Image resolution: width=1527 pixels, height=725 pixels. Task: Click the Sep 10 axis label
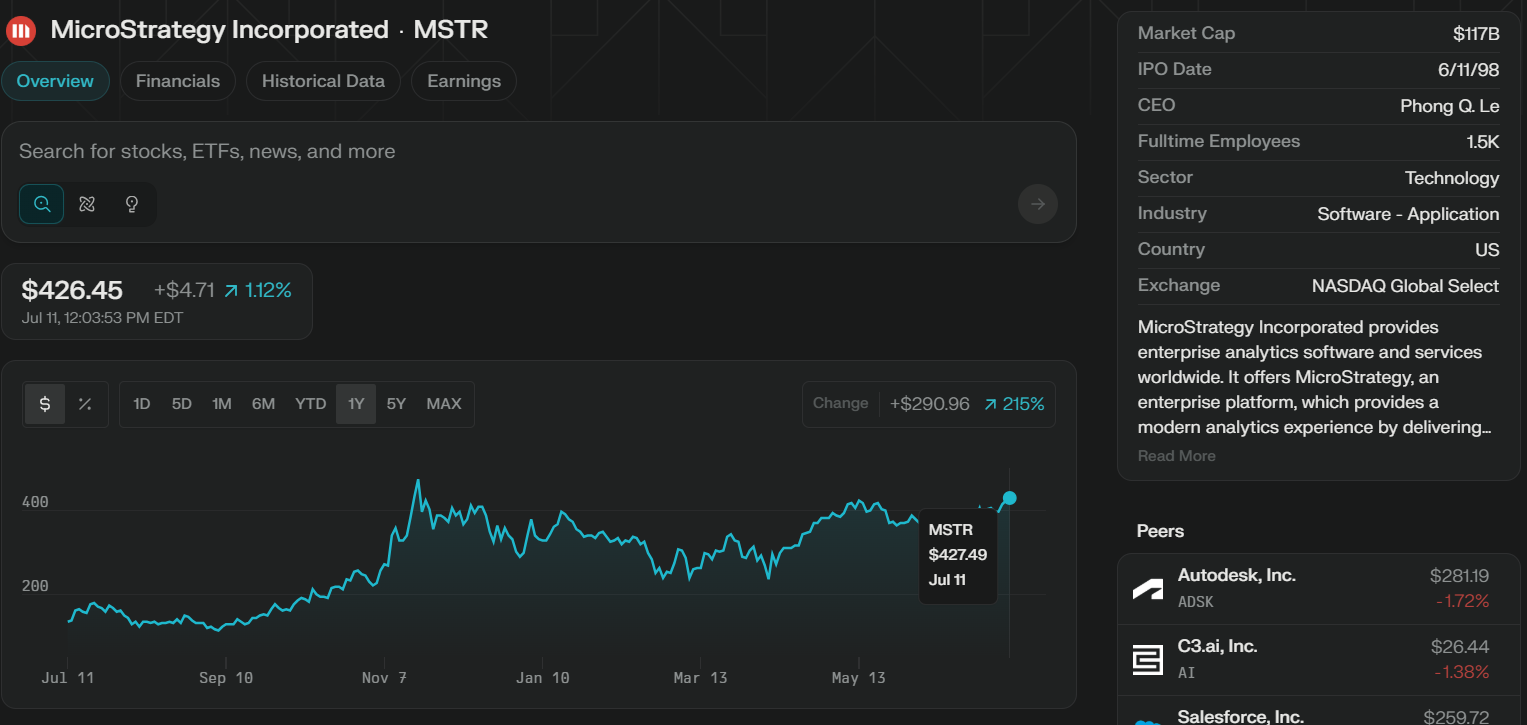tap(226, 678)
